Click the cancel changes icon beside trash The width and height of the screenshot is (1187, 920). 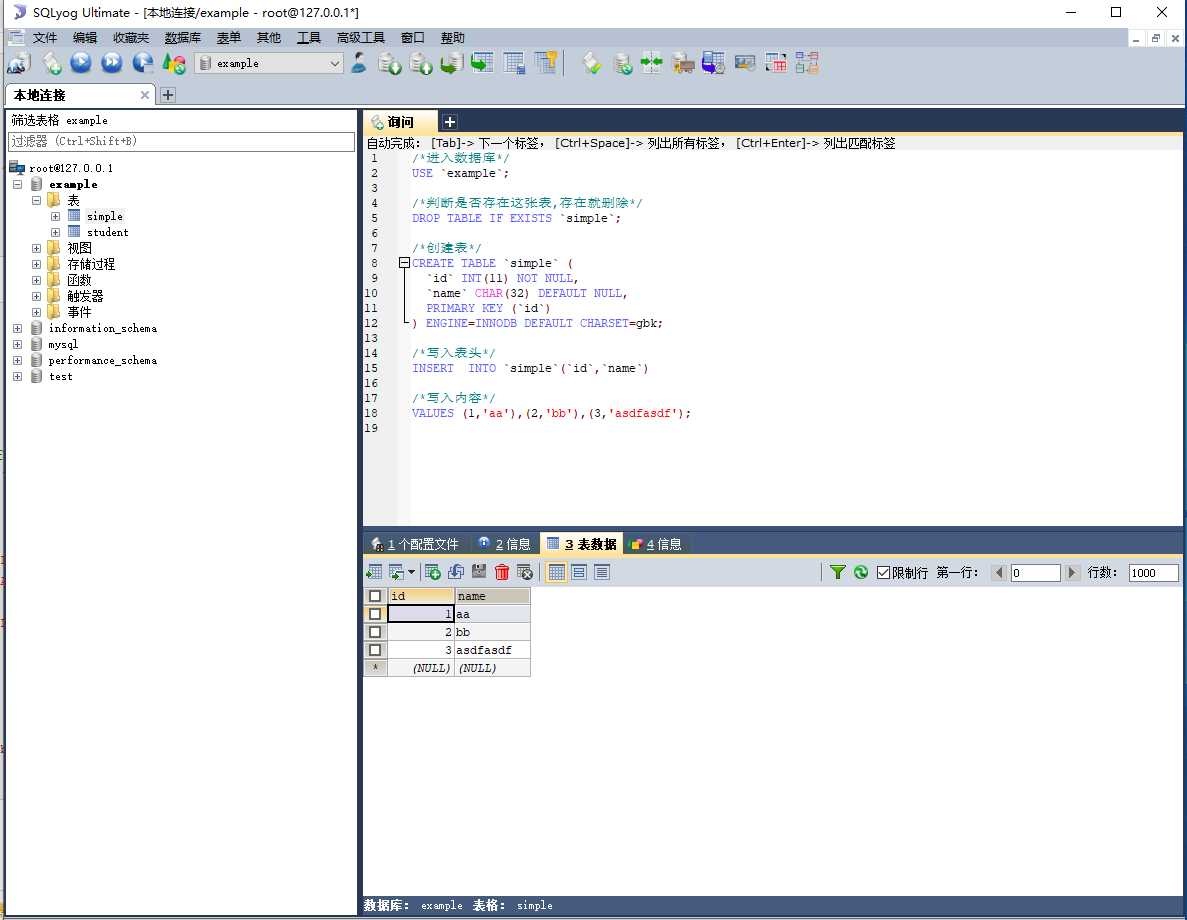525,572
